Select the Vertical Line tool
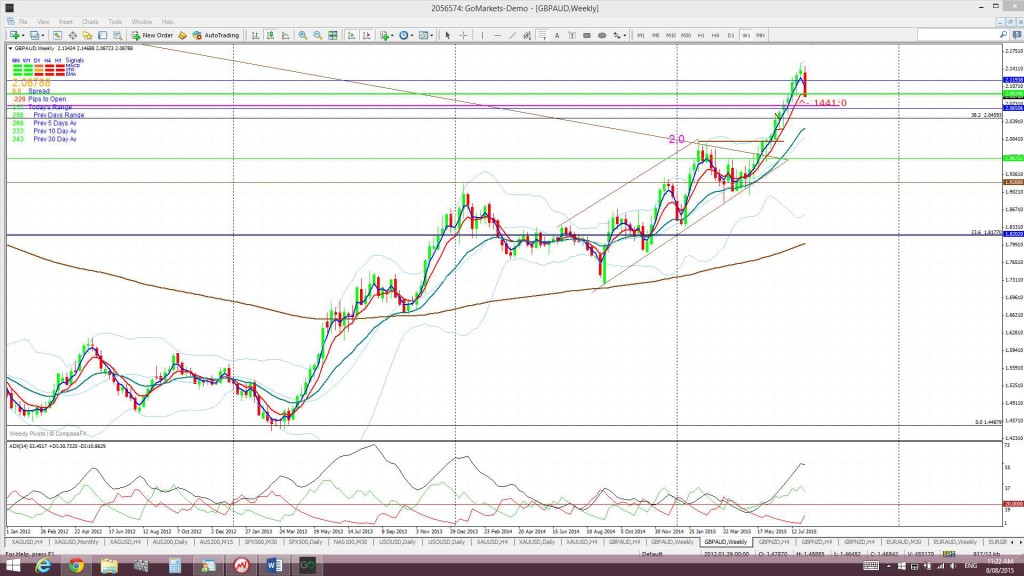 (x=483, y=35)
